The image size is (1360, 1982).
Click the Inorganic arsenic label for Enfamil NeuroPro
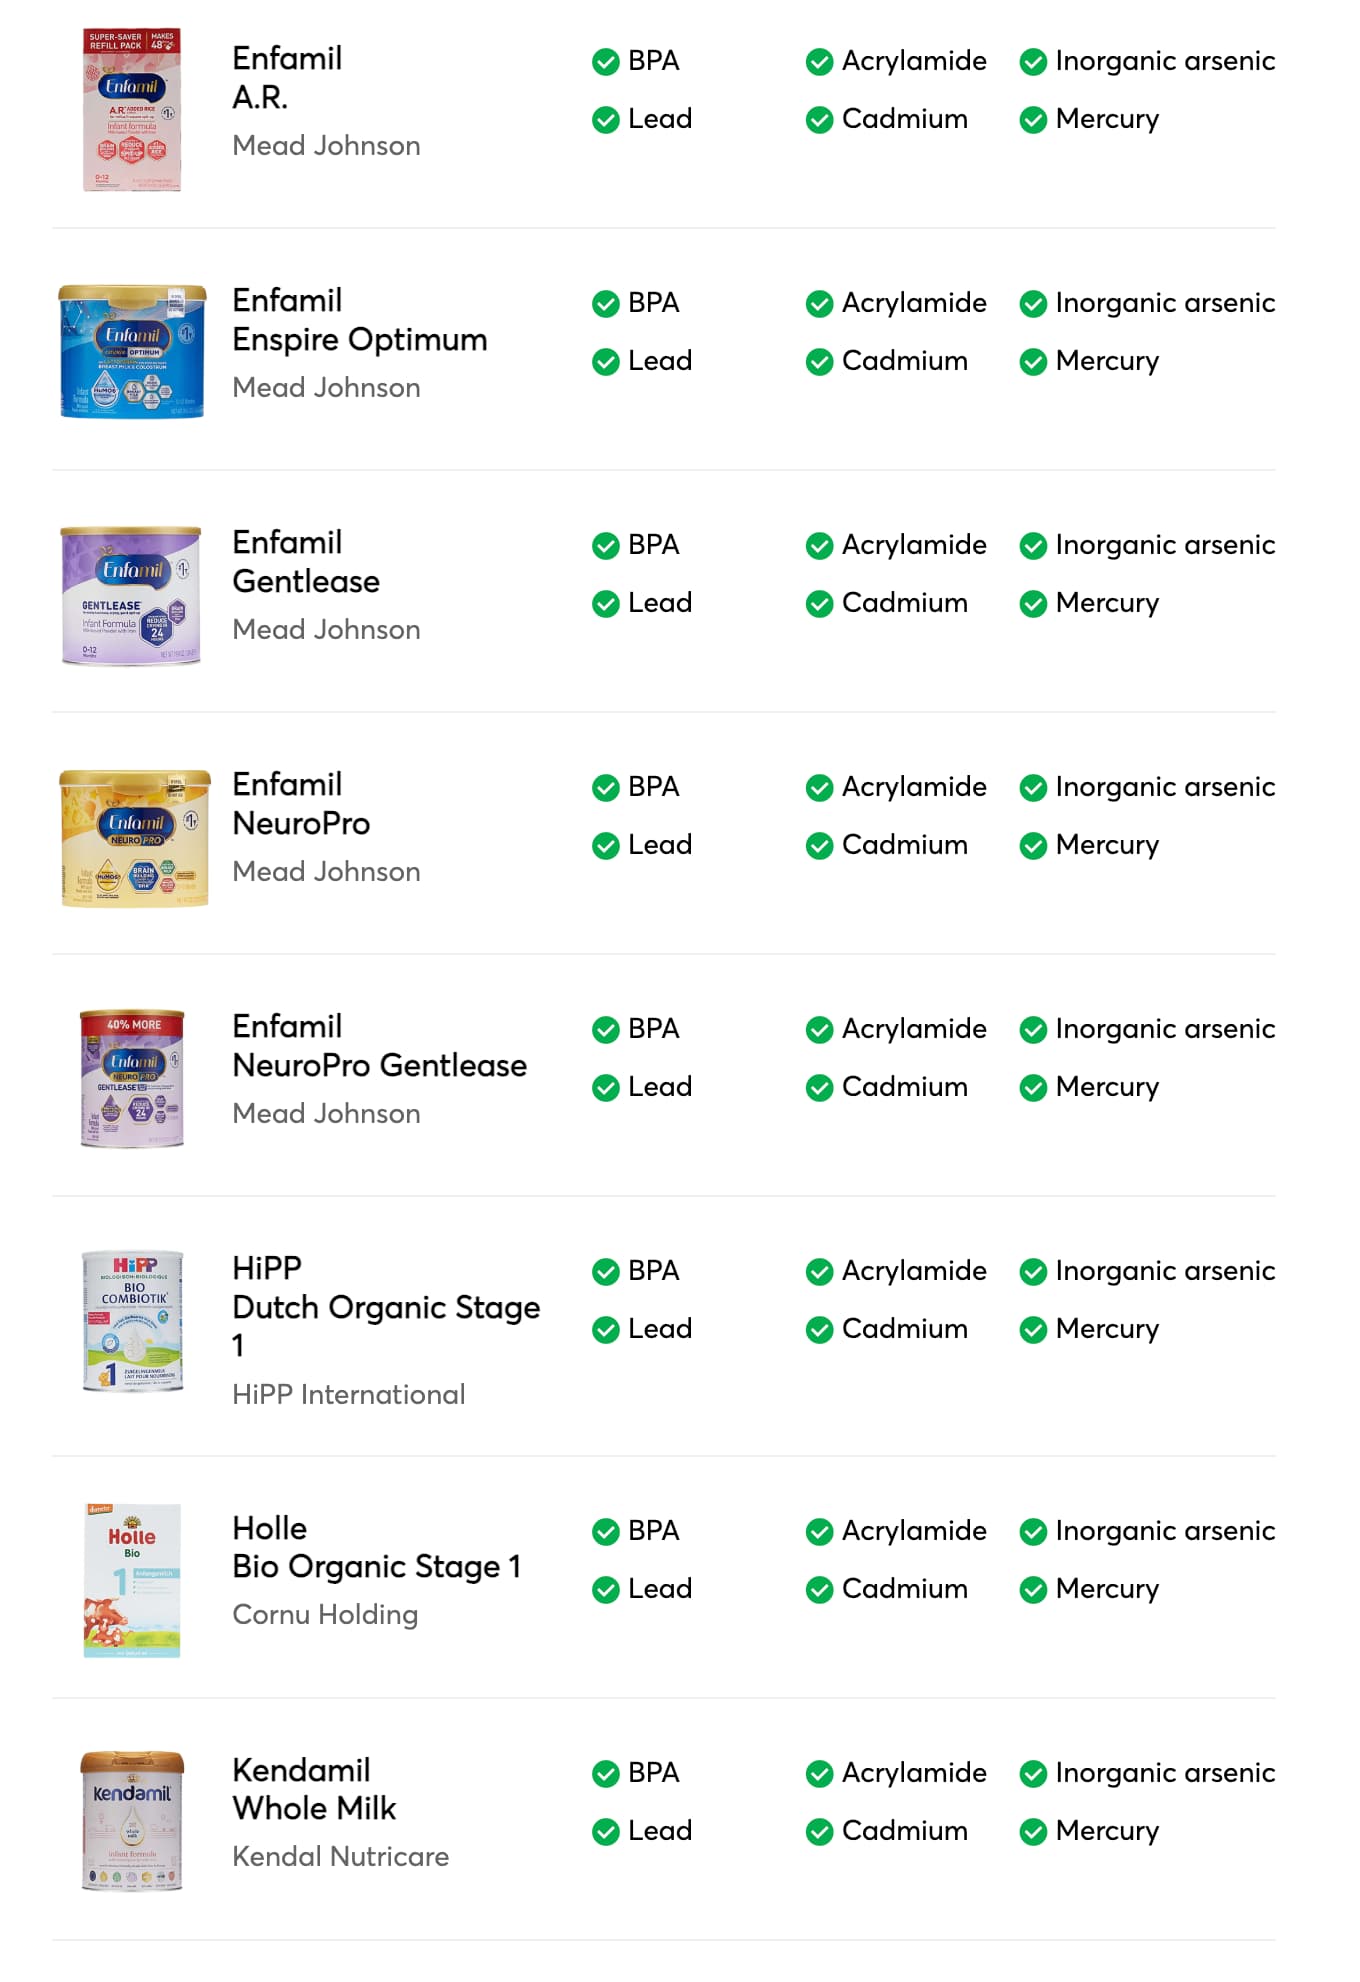[1165, 787]
